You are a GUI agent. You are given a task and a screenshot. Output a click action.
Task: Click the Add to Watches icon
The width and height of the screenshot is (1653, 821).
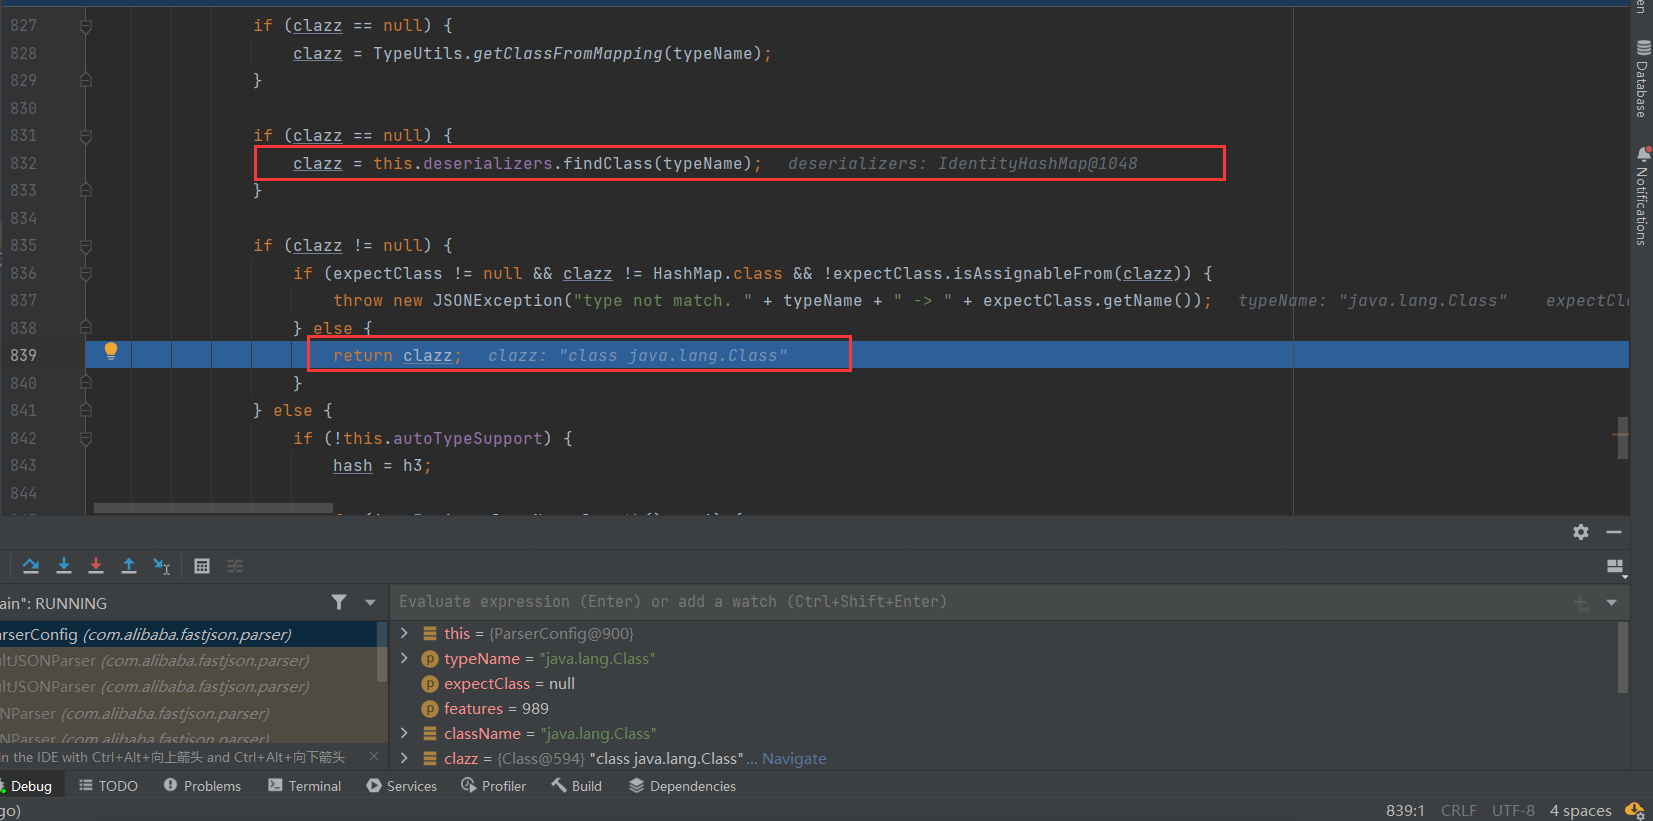1581,603
